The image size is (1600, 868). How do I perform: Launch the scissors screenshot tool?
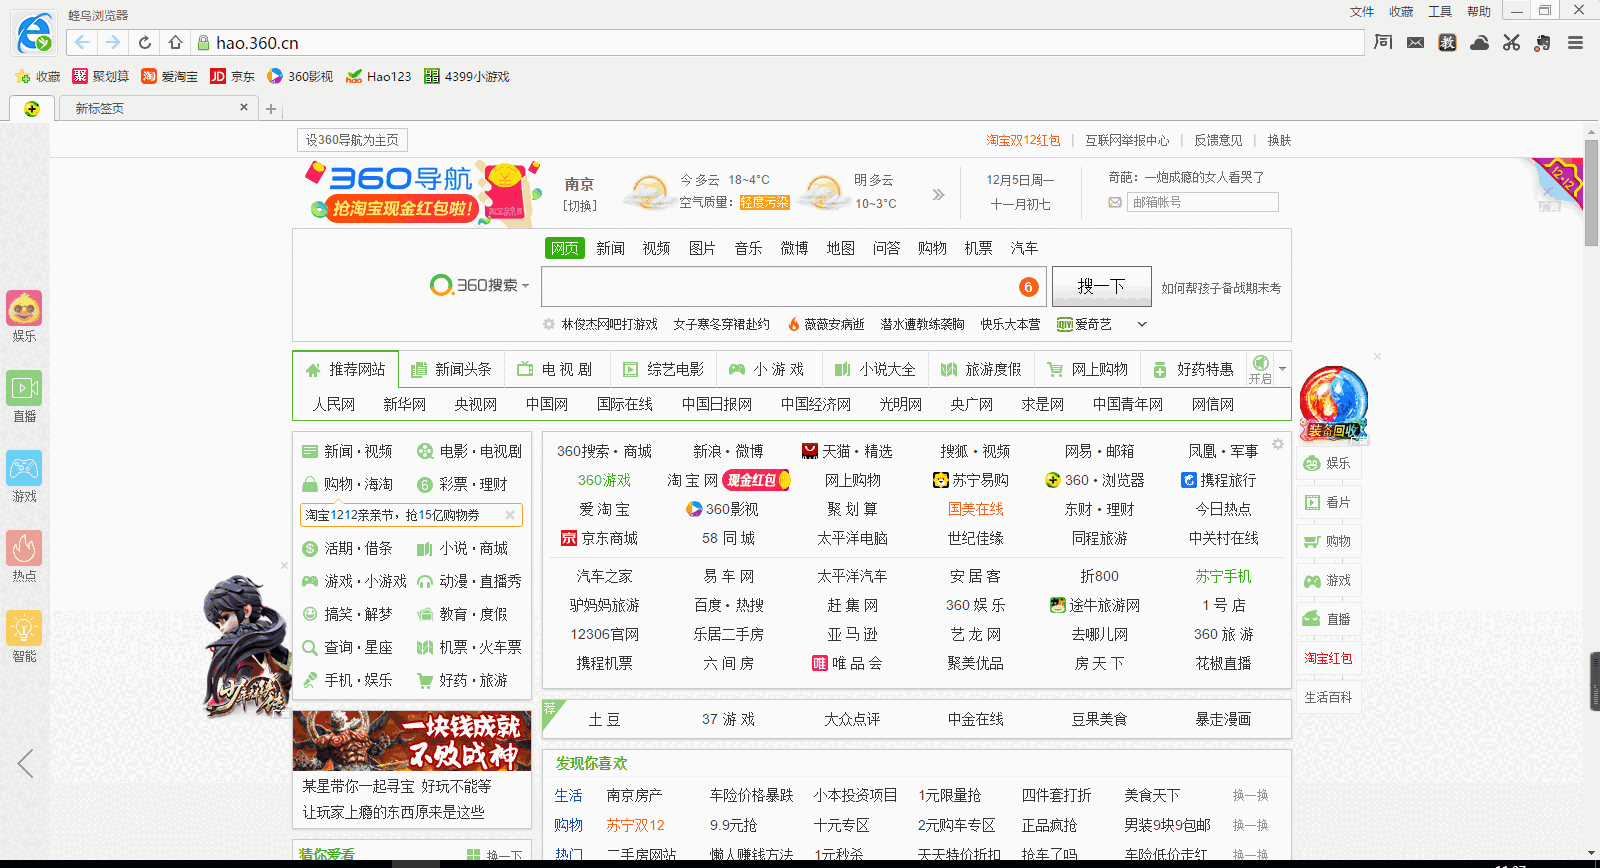(x=1511, y=42)
